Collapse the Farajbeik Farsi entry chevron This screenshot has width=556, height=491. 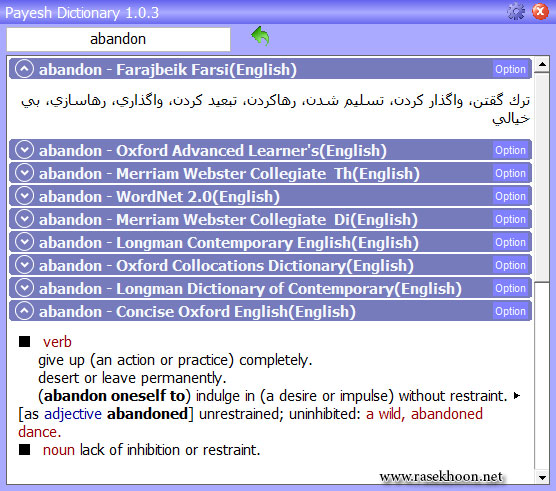pyautogui.click(x=24, y=69)
